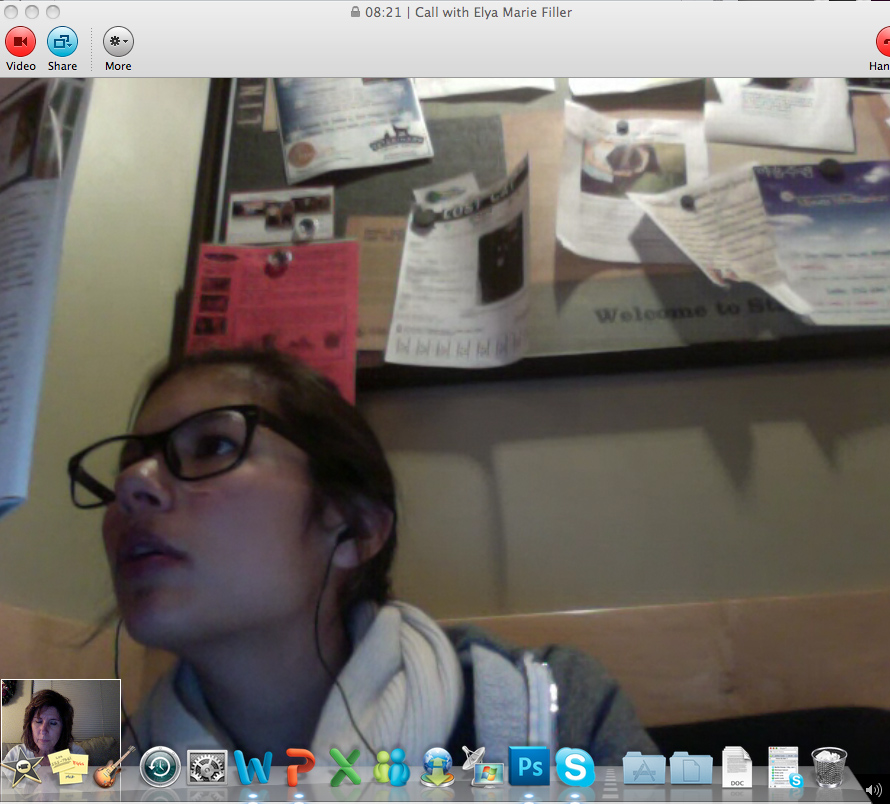
Task: Launch Microsoft Excel from the dock
Action: [345, 768]
